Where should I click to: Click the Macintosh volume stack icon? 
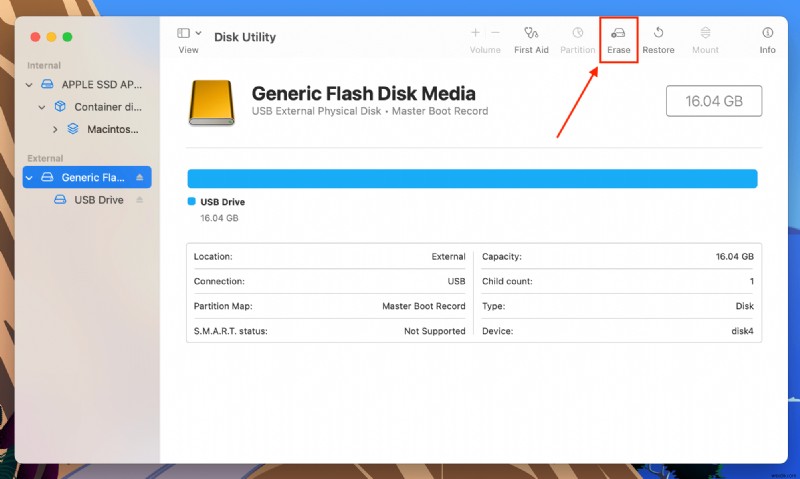click(73, 129)
